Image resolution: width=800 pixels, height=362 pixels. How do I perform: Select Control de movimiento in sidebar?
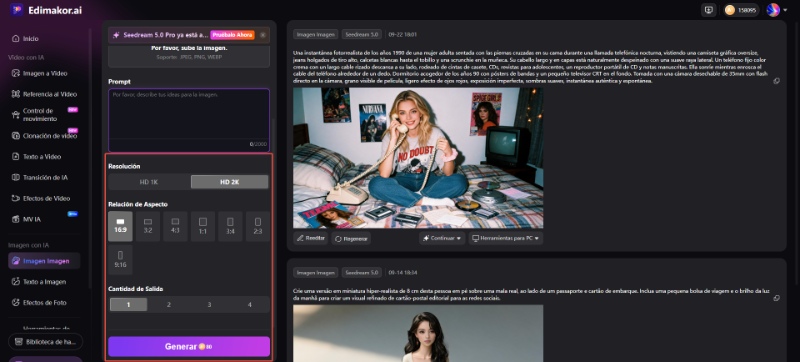pyautogui.click(x=44, y=115)
